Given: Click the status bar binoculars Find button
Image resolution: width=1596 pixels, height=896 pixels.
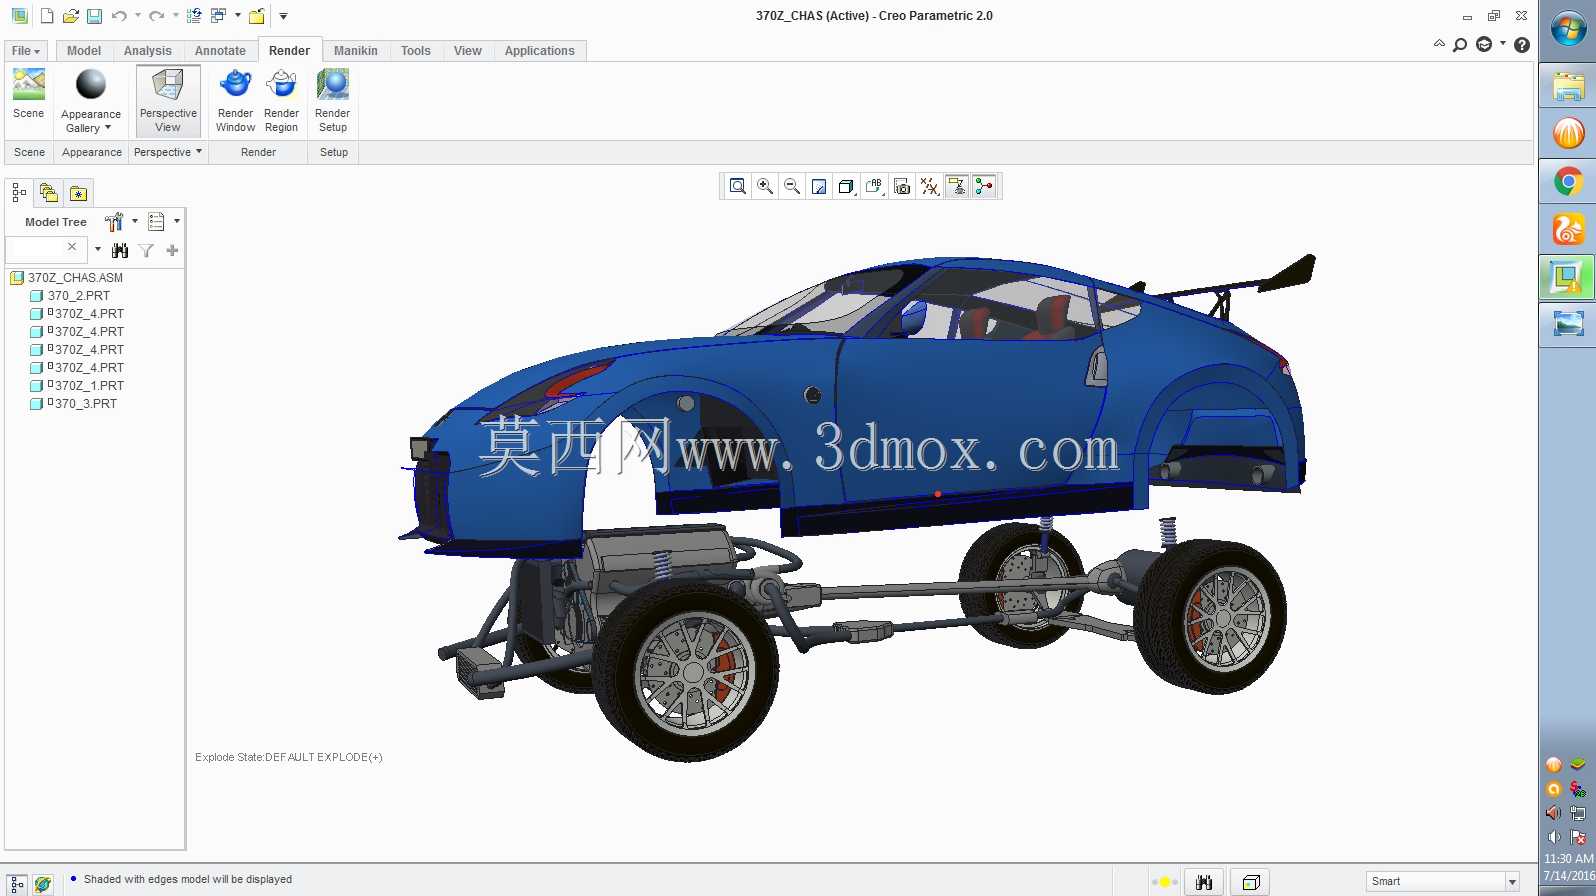Looking at the screenshot, I should (1204, 882).
